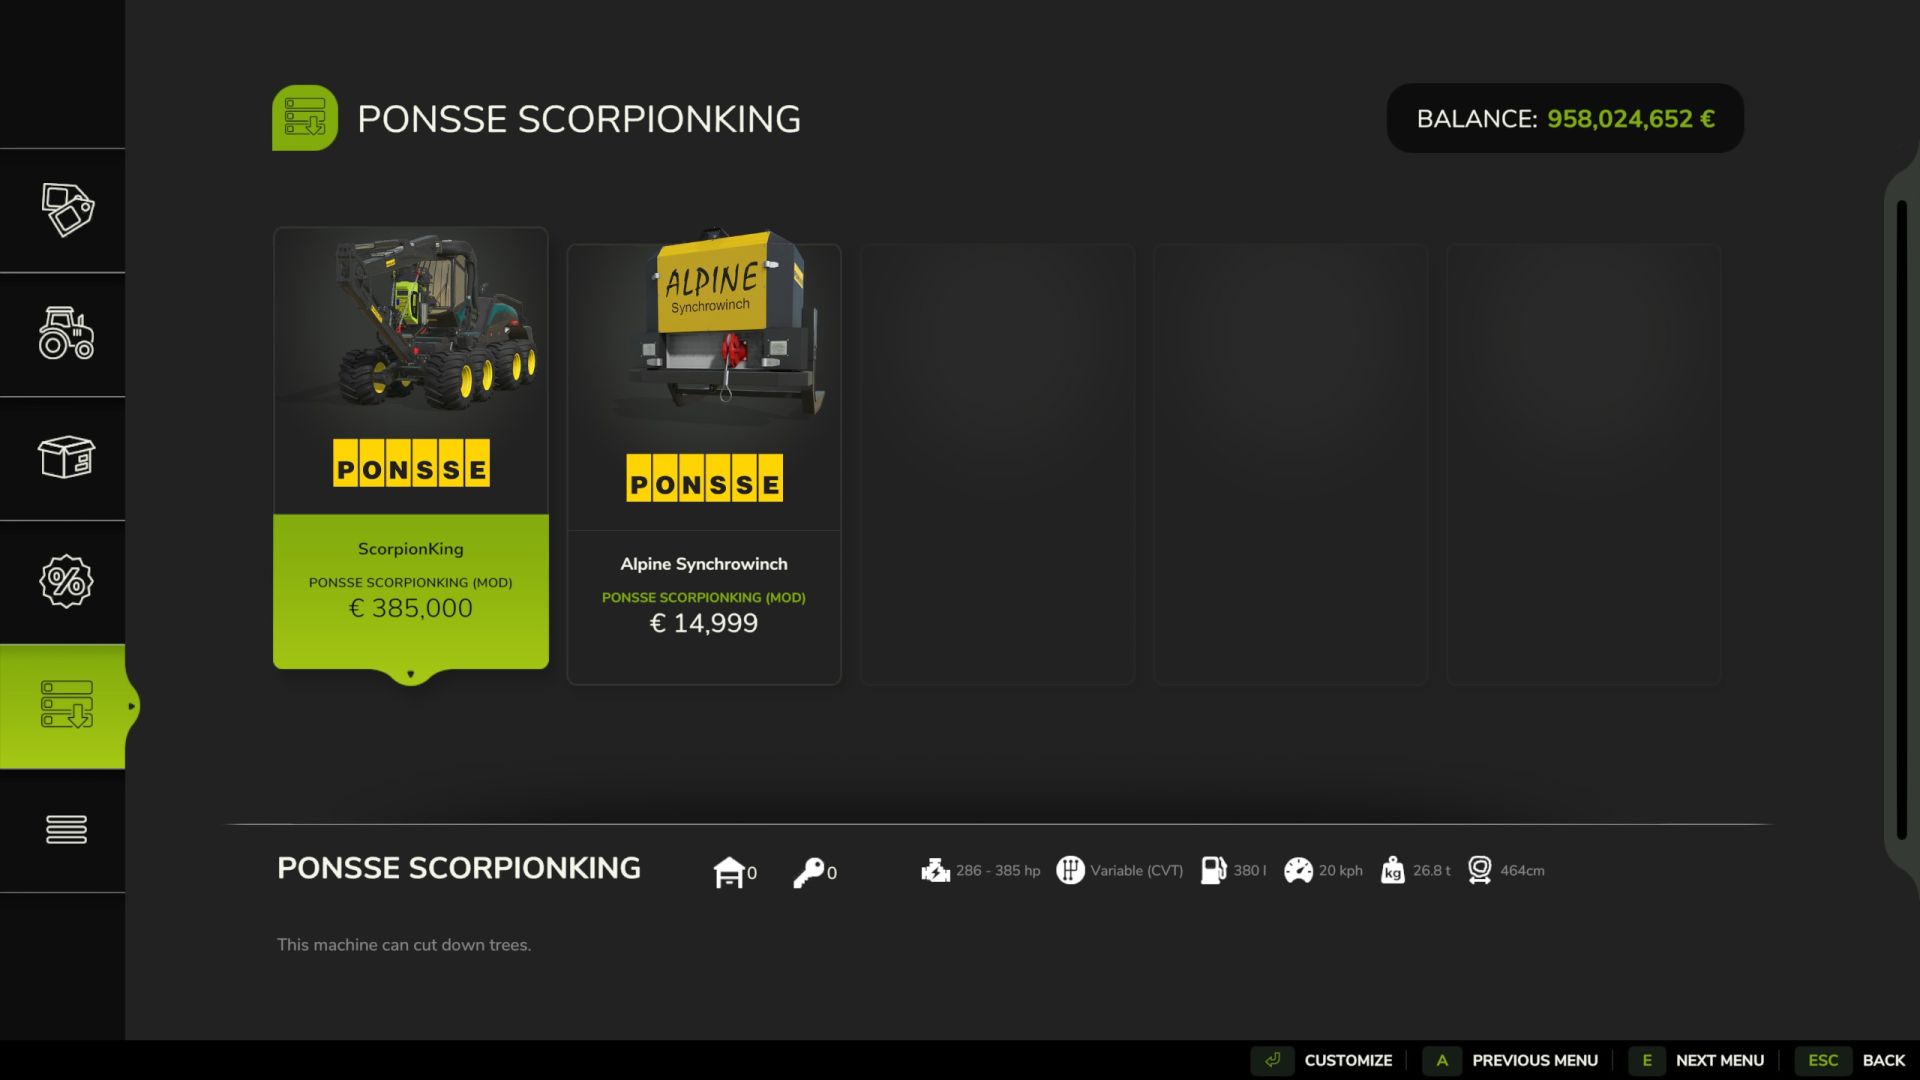Open the Sales percent icon in sidebar
The height and width of the screenshot is (1080, 1920).
pos(65,582)
